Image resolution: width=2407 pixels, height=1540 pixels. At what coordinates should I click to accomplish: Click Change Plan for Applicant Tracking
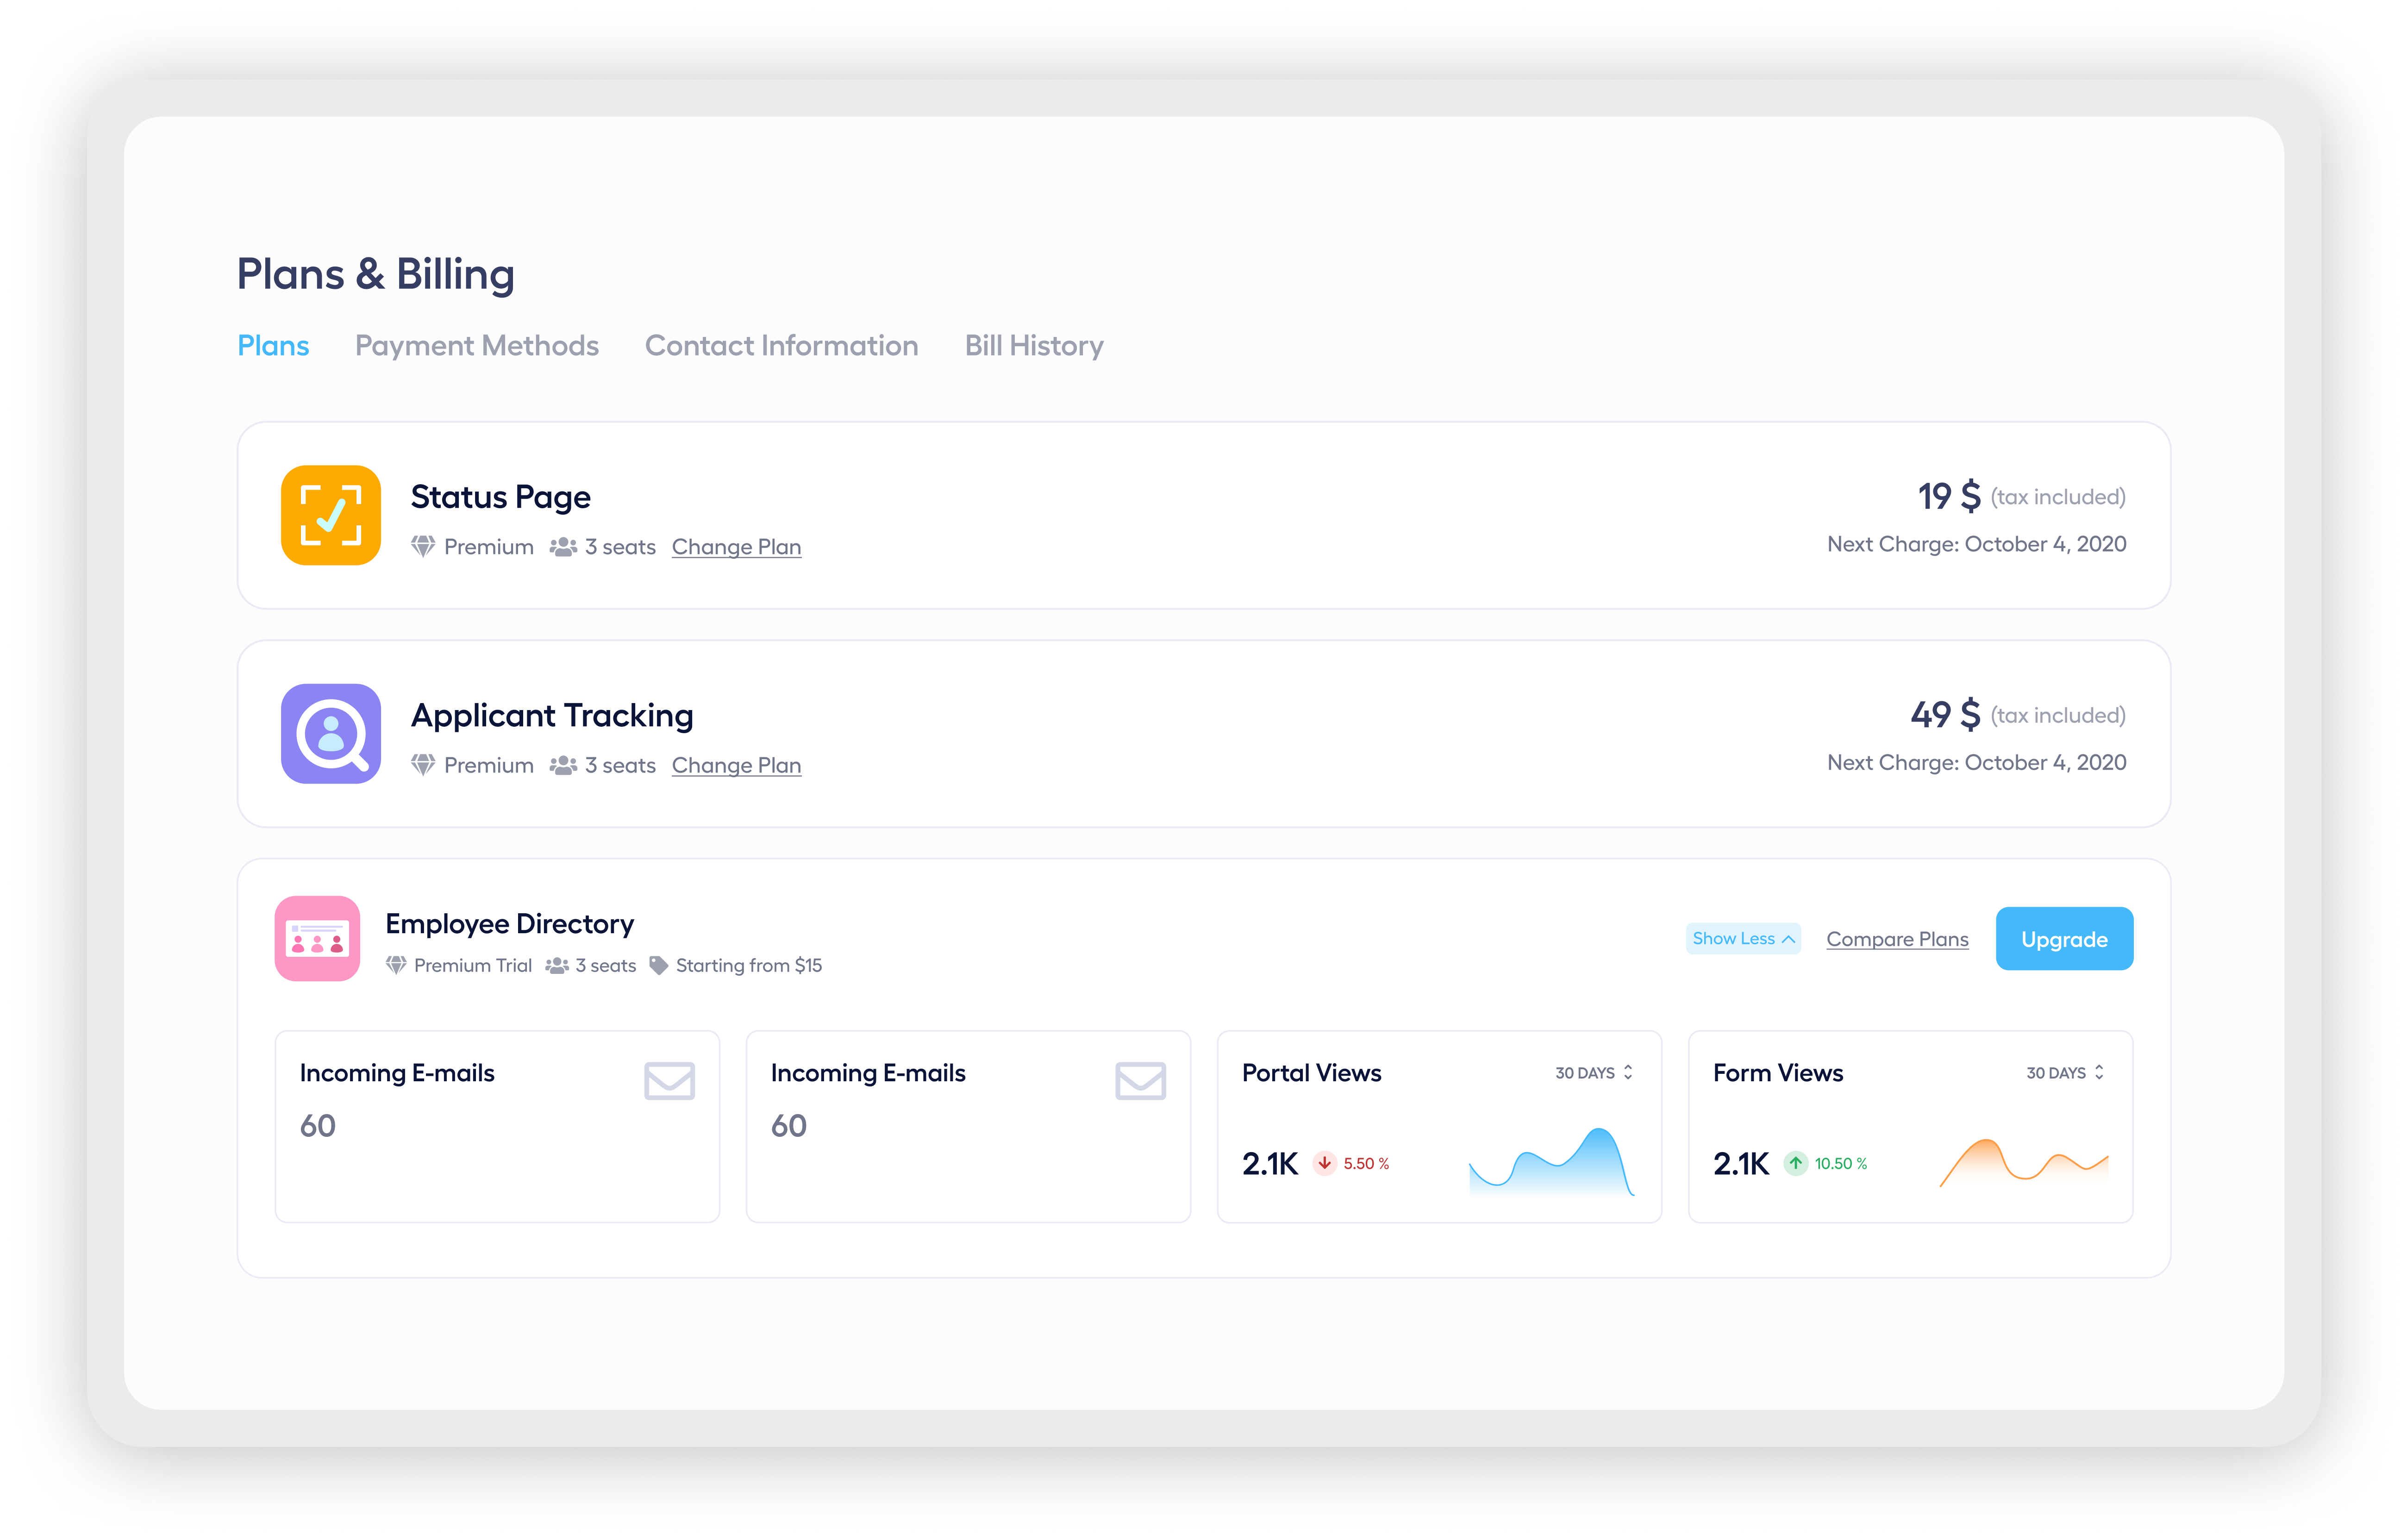(x=736, y=765)
